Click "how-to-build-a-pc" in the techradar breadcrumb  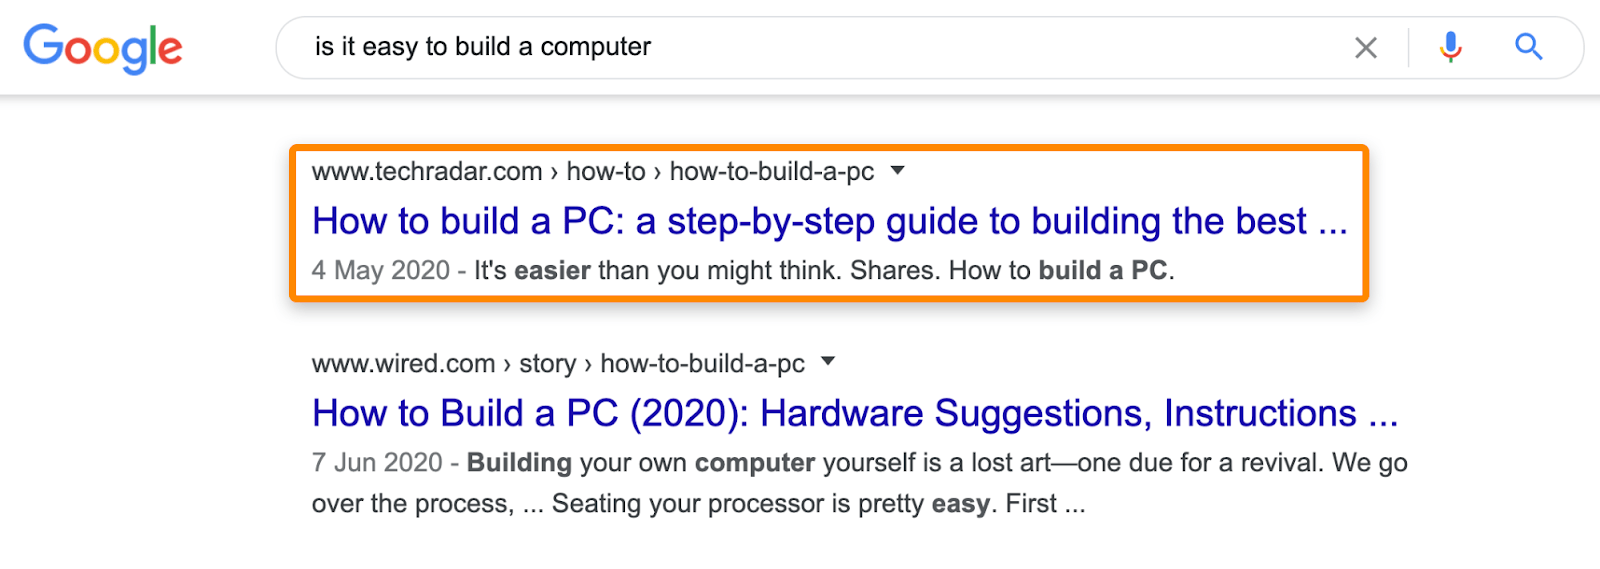click(x=772, y=172)
